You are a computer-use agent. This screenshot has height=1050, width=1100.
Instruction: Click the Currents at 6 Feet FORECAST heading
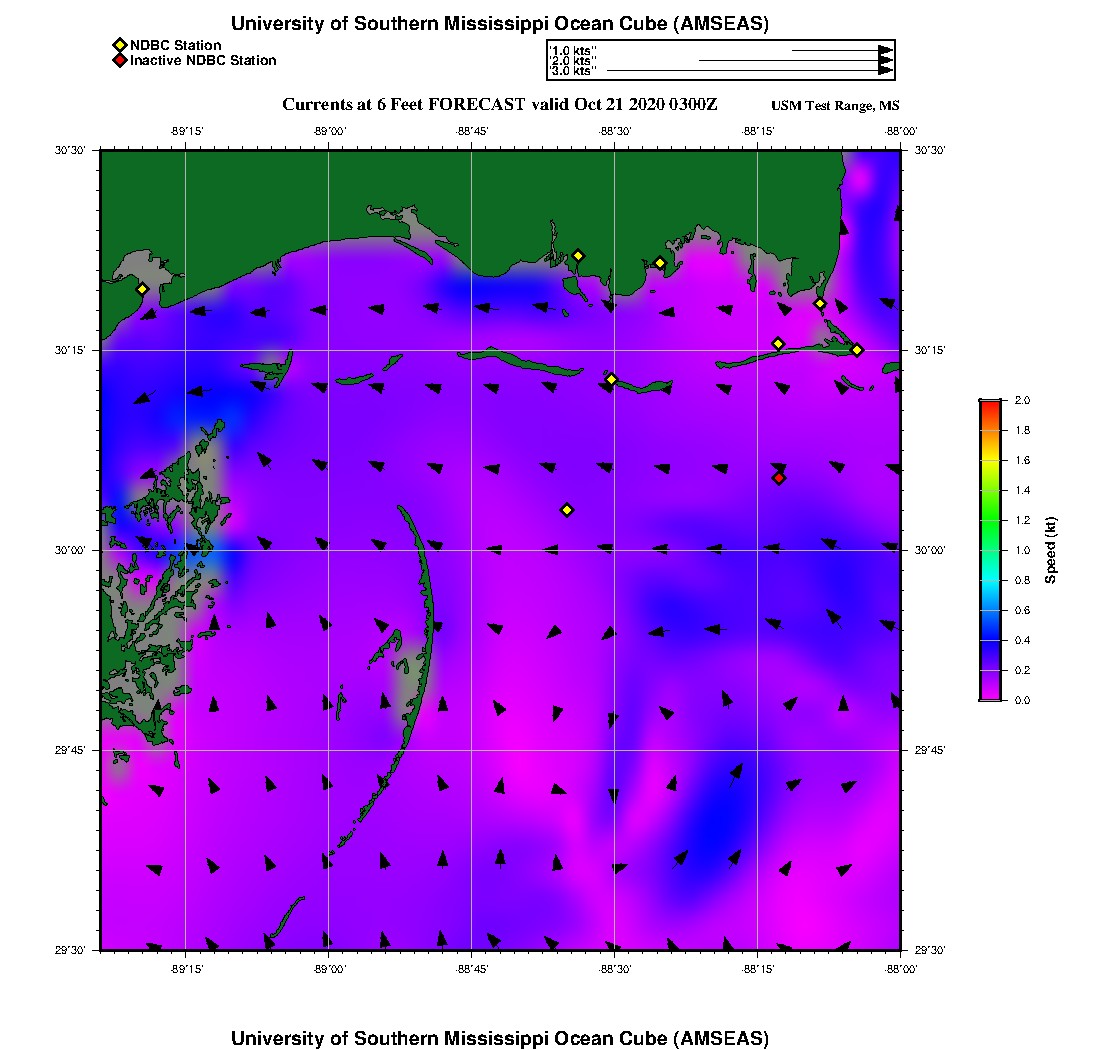[500, 105]
